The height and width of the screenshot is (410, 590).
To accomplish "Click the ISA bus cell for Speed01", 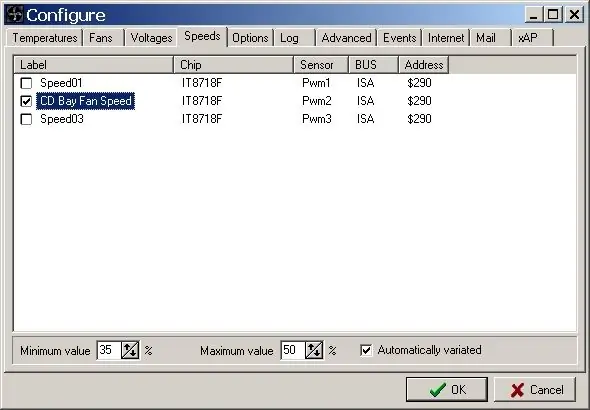I will point(365,83).
